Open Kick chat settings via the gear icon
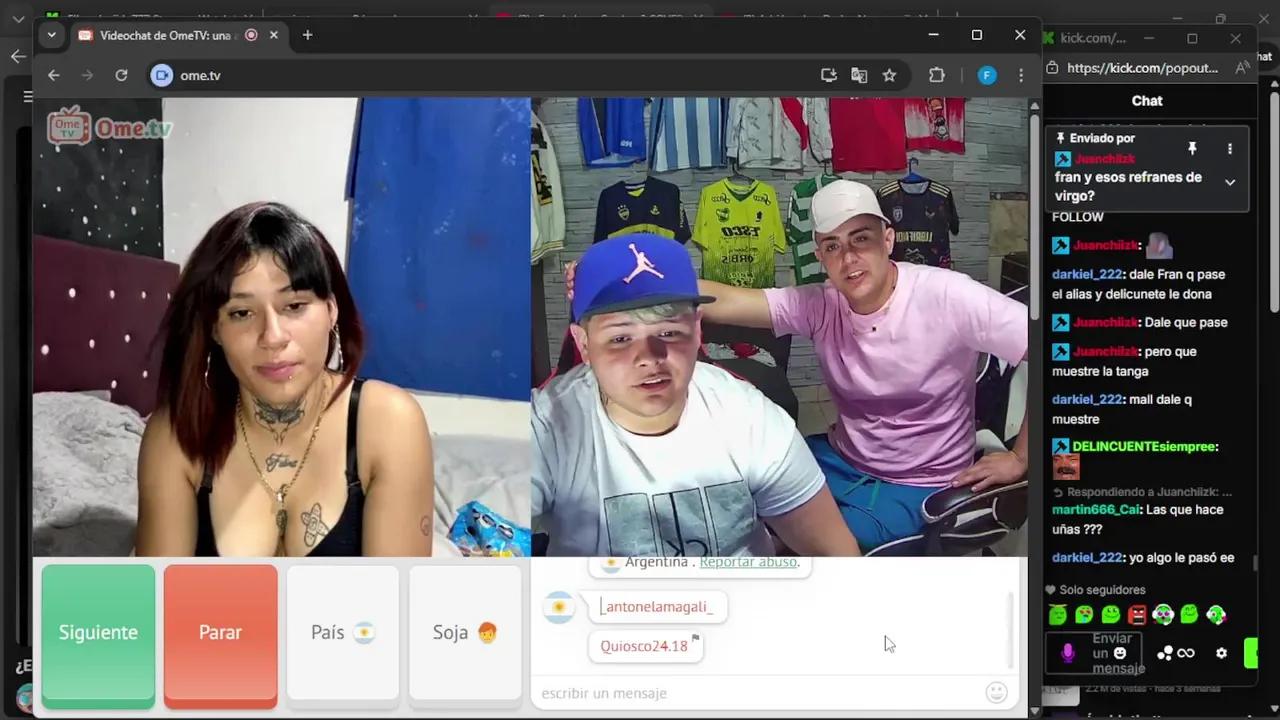 pos(1221,652)
